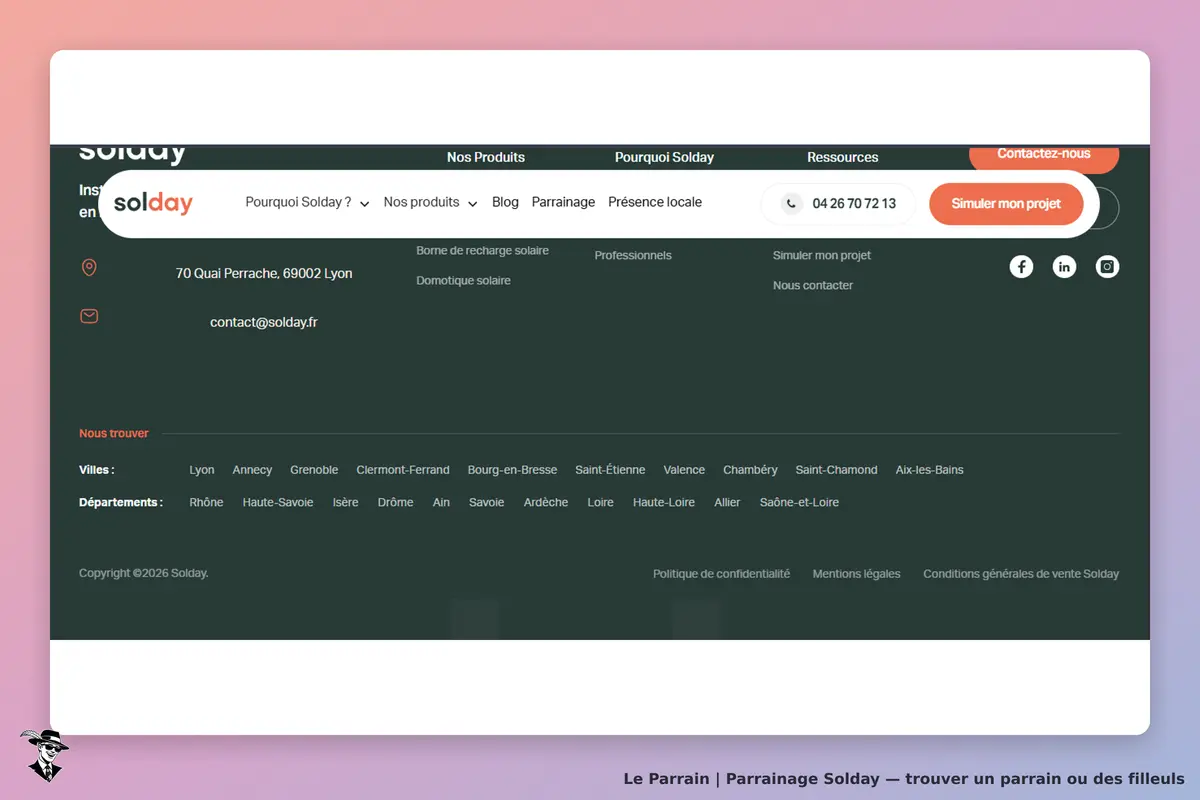Select the Lyon city link
This screenshot has width=1200, height=800.
[202, 470]
